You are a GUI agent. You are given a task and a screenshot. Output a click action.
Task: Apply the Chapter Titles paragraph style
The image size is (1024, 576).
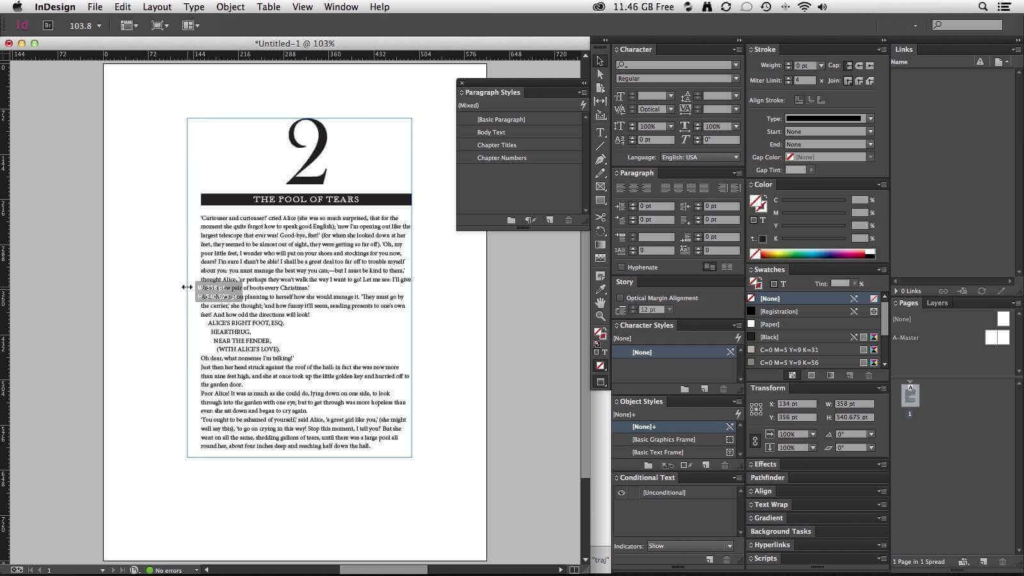(496, 145)
